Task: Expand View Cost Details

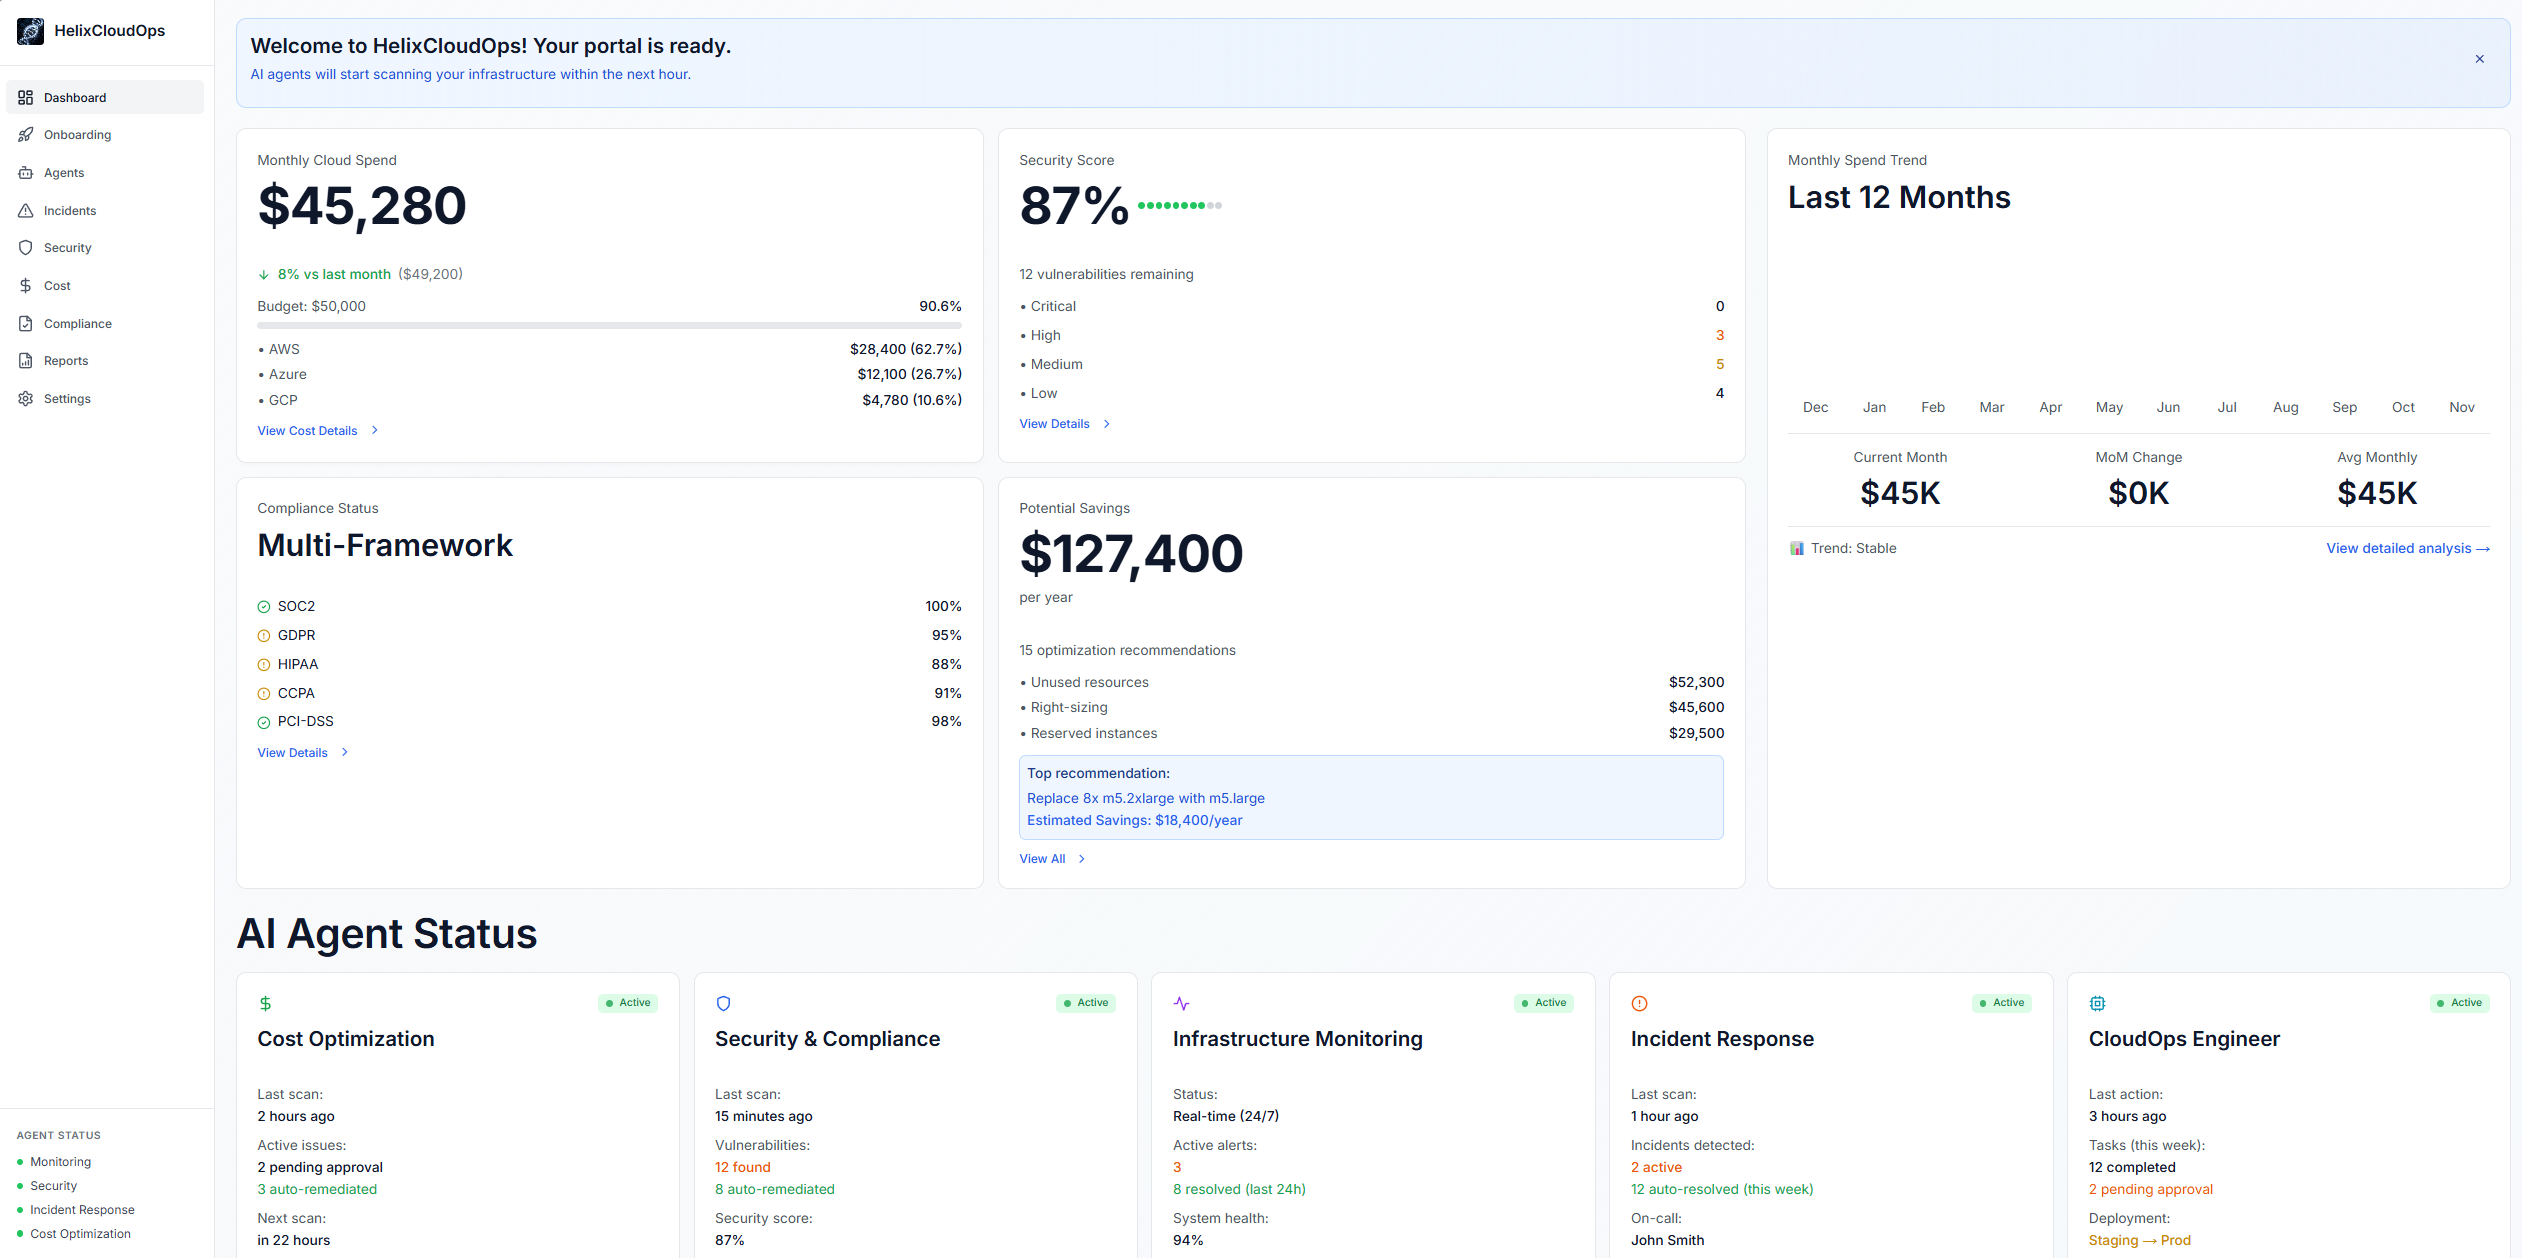Action: [x=308, y=430]
